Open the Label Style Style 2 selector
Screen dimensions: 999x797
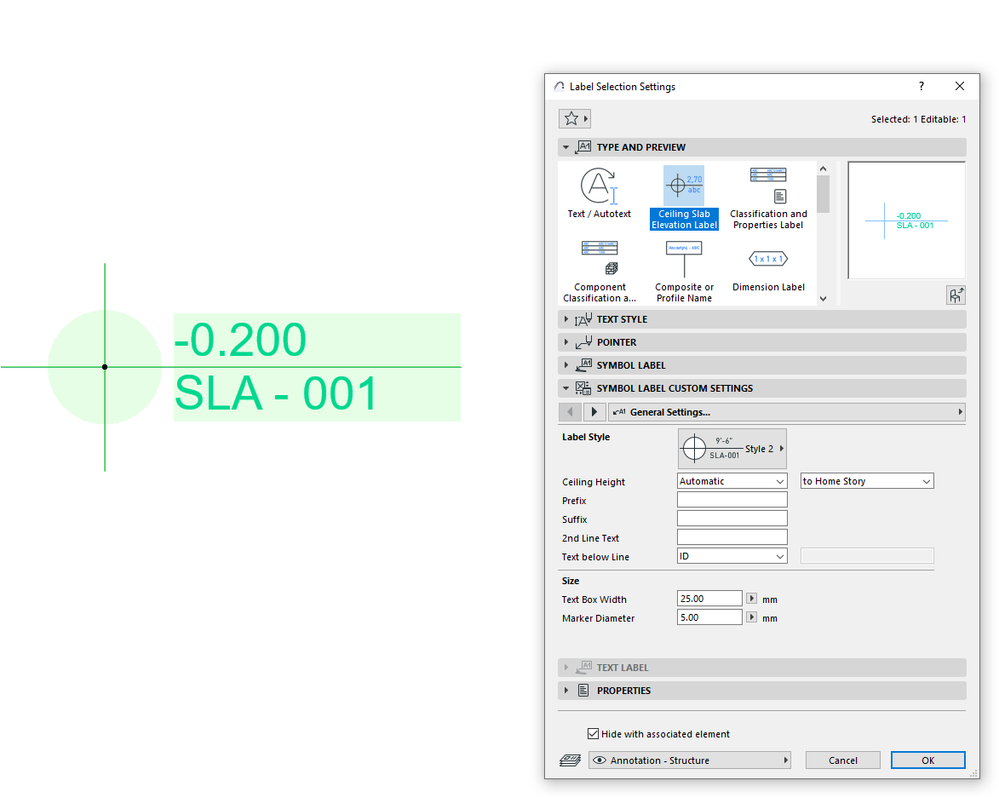pos(731,447)
